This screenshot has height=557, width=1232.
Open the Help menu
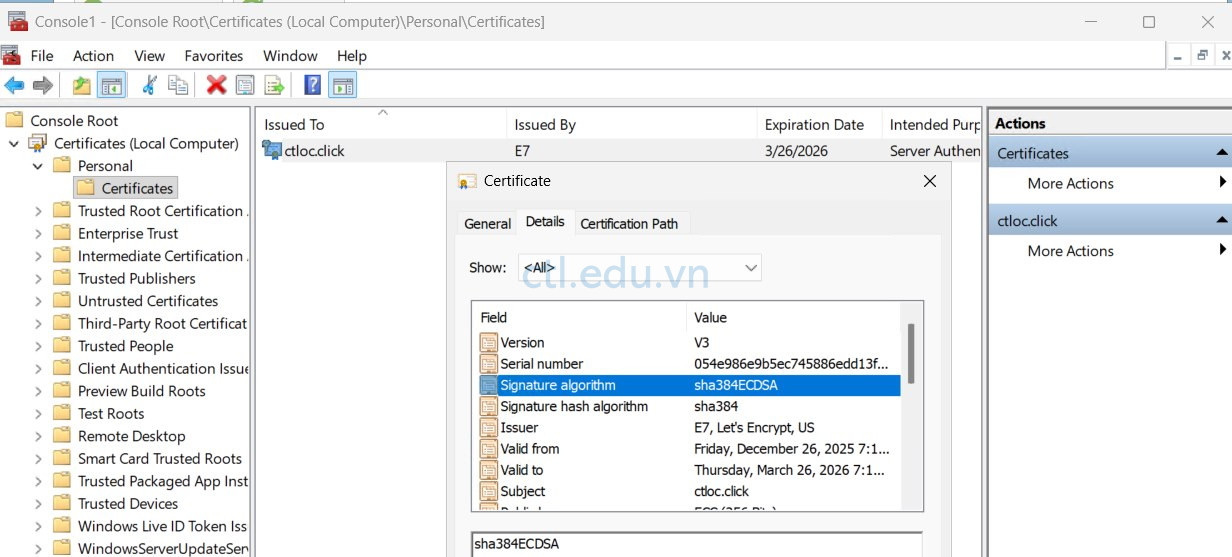point(352,56)
